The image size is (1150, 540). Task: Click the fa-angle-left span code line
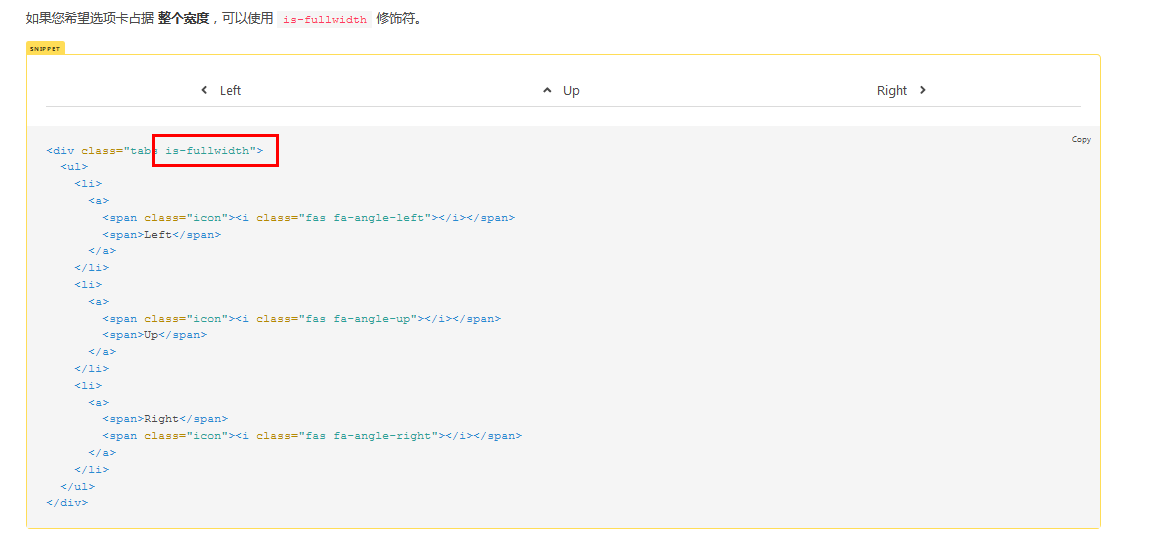tap(309, 218)
